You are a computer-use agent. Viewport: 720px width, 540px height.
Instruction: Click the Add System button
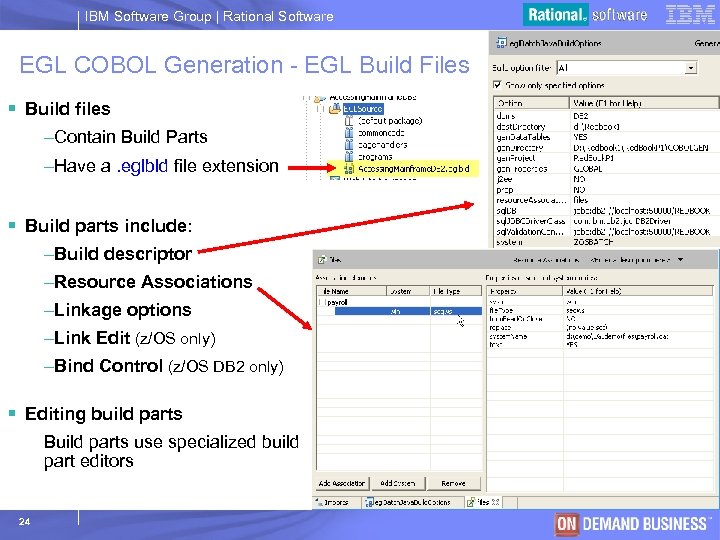point(398,483)
